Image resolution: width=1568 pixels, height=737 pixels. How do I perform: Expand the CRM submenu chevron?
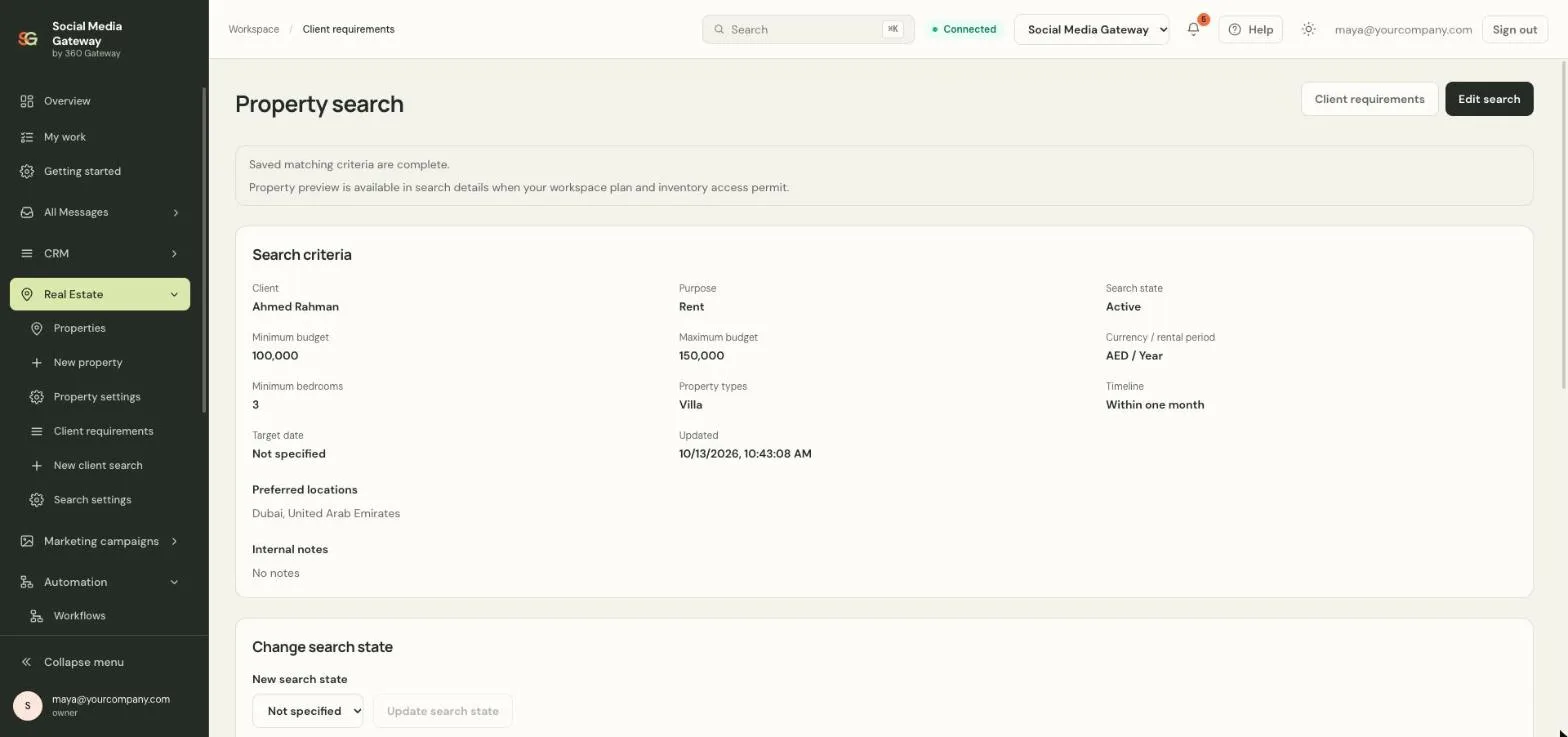[174, 253]
